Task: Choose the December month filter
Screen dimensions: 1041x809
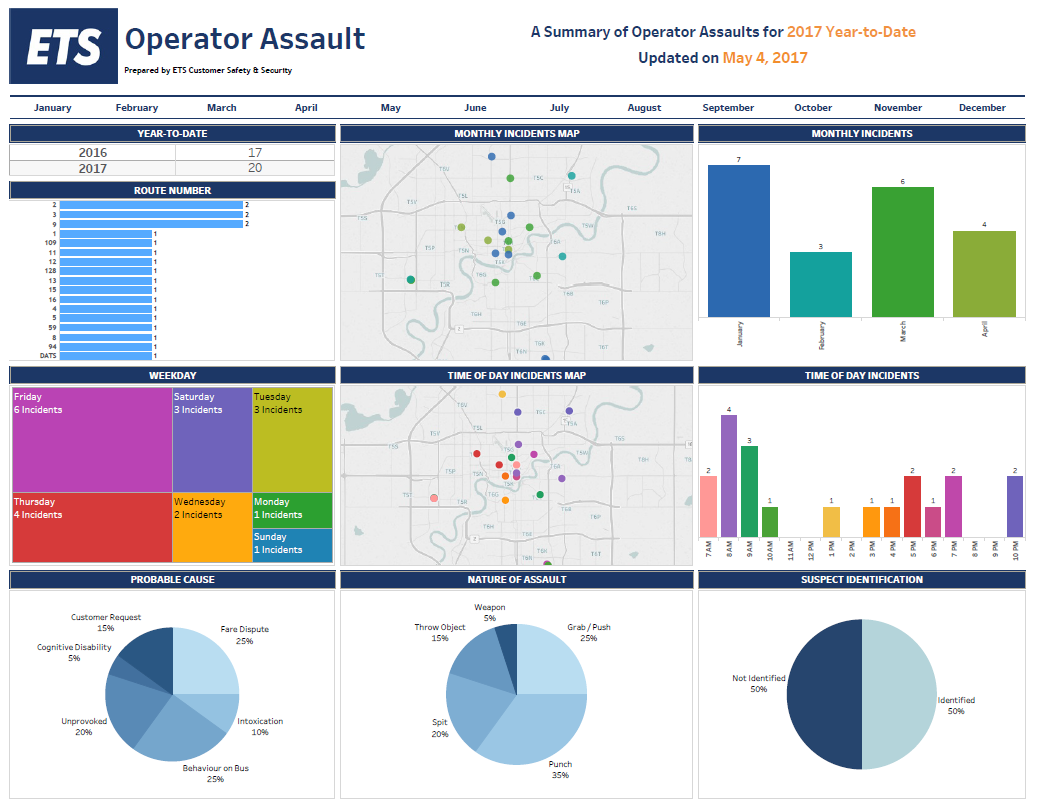Action: 981,108
